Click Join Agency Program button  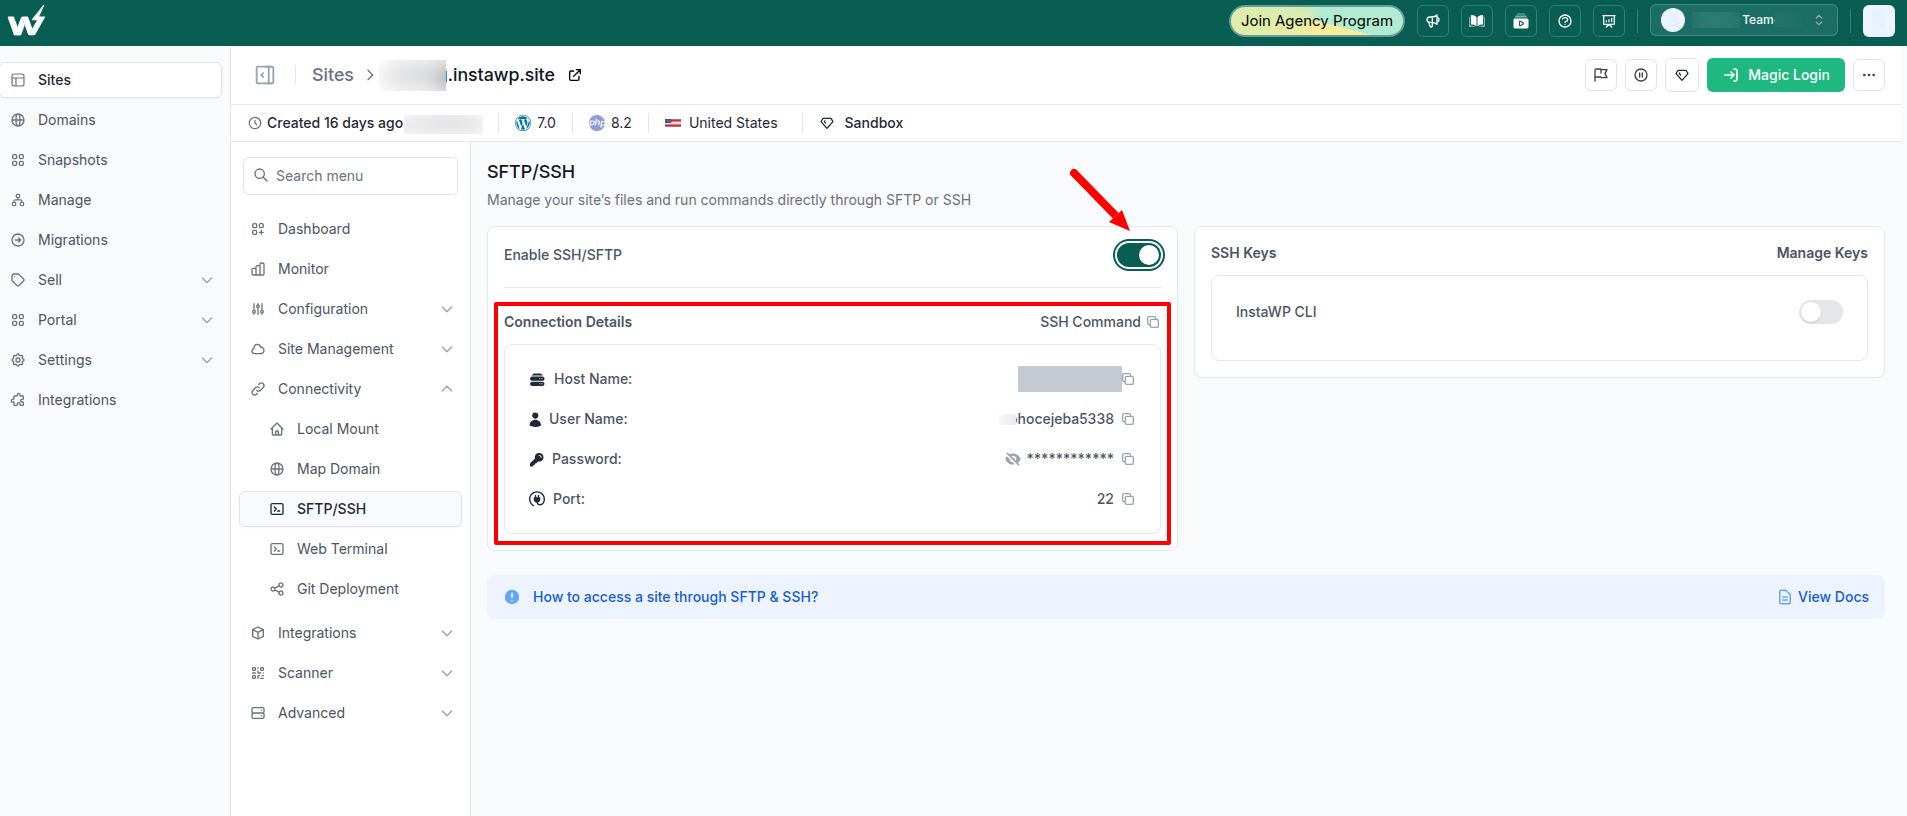[x=1317, y=21]
